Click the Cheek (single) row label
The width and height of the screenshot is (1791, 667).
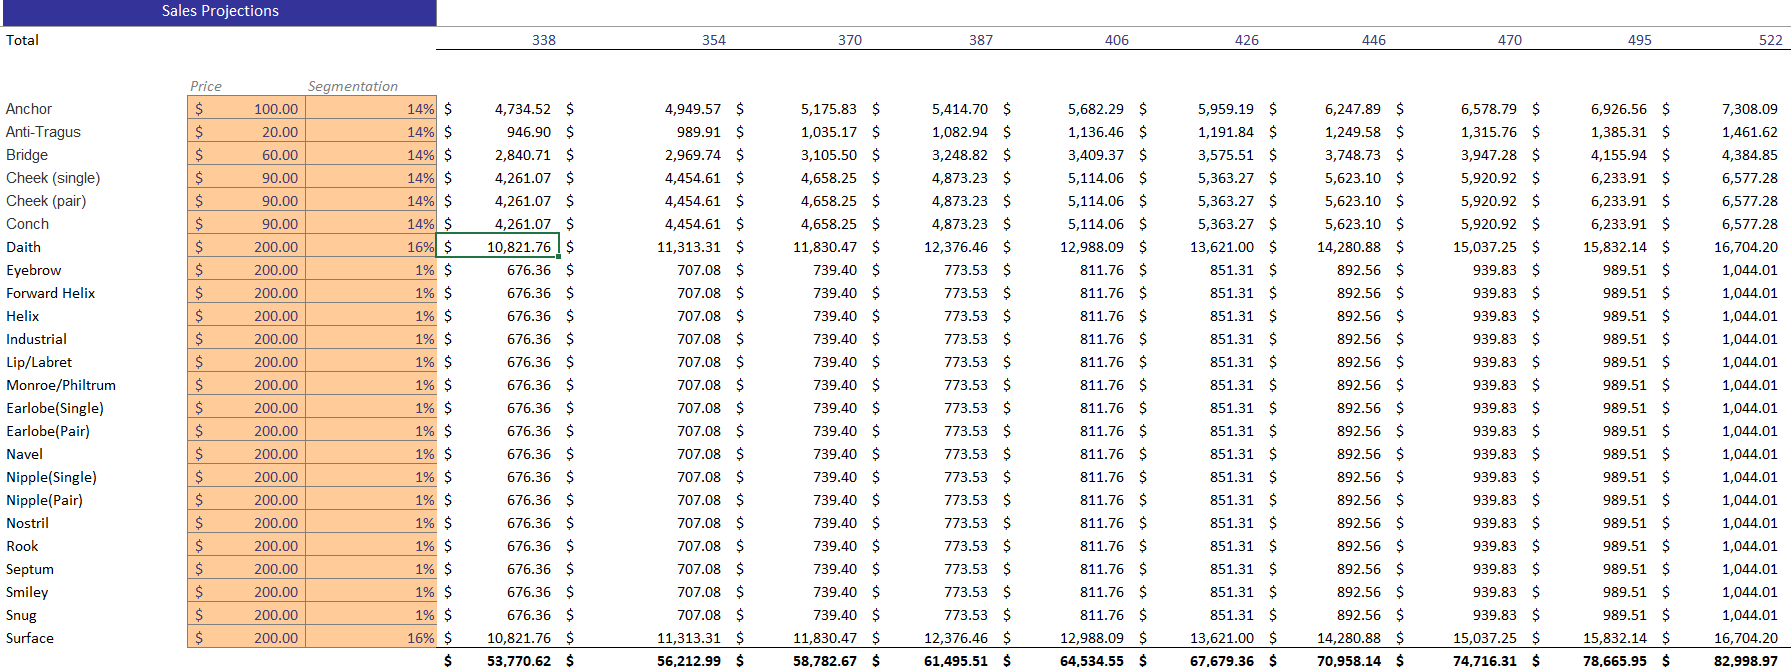click(x=53, y=178)
